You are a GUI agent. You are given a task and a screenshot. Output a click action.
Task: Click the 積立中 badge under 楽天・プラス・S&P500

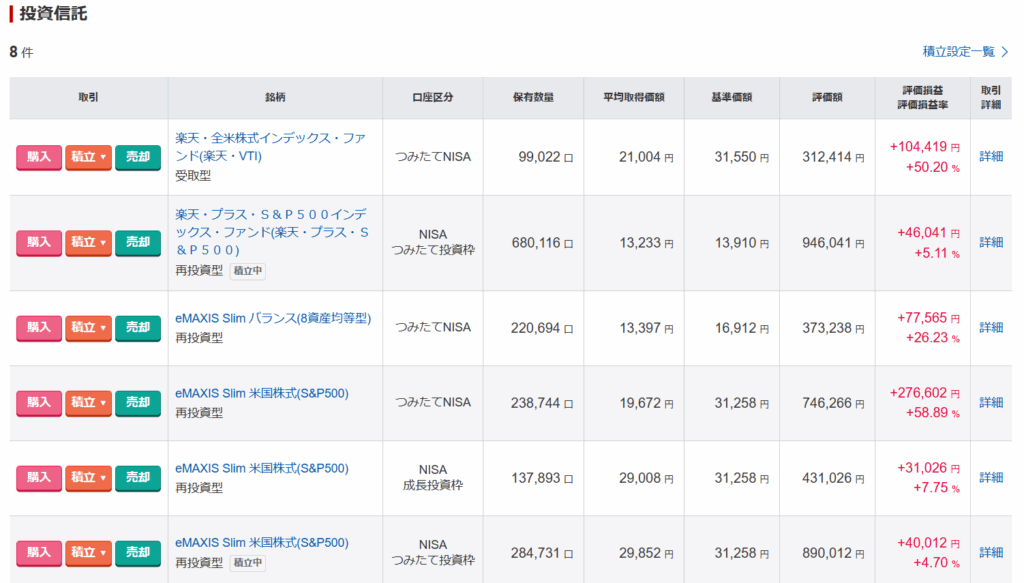(248, 271)
